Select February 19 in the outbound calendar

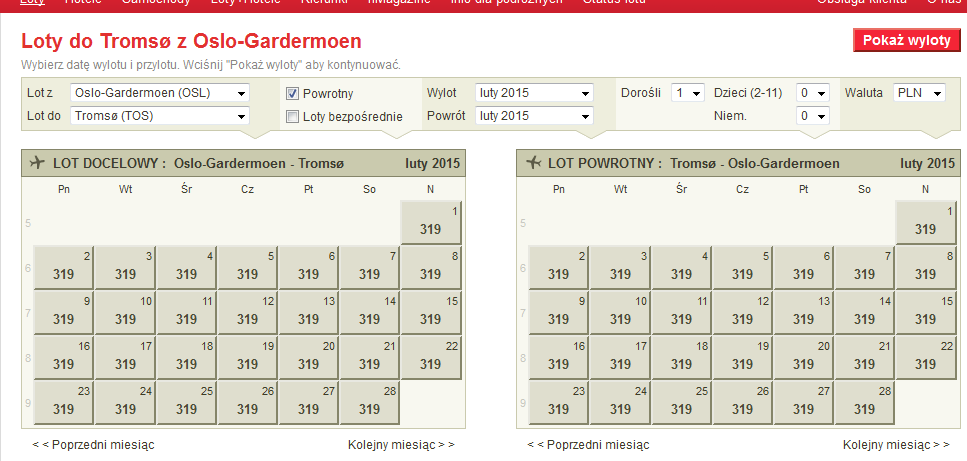pyautogui.click(x=247, y=357)
